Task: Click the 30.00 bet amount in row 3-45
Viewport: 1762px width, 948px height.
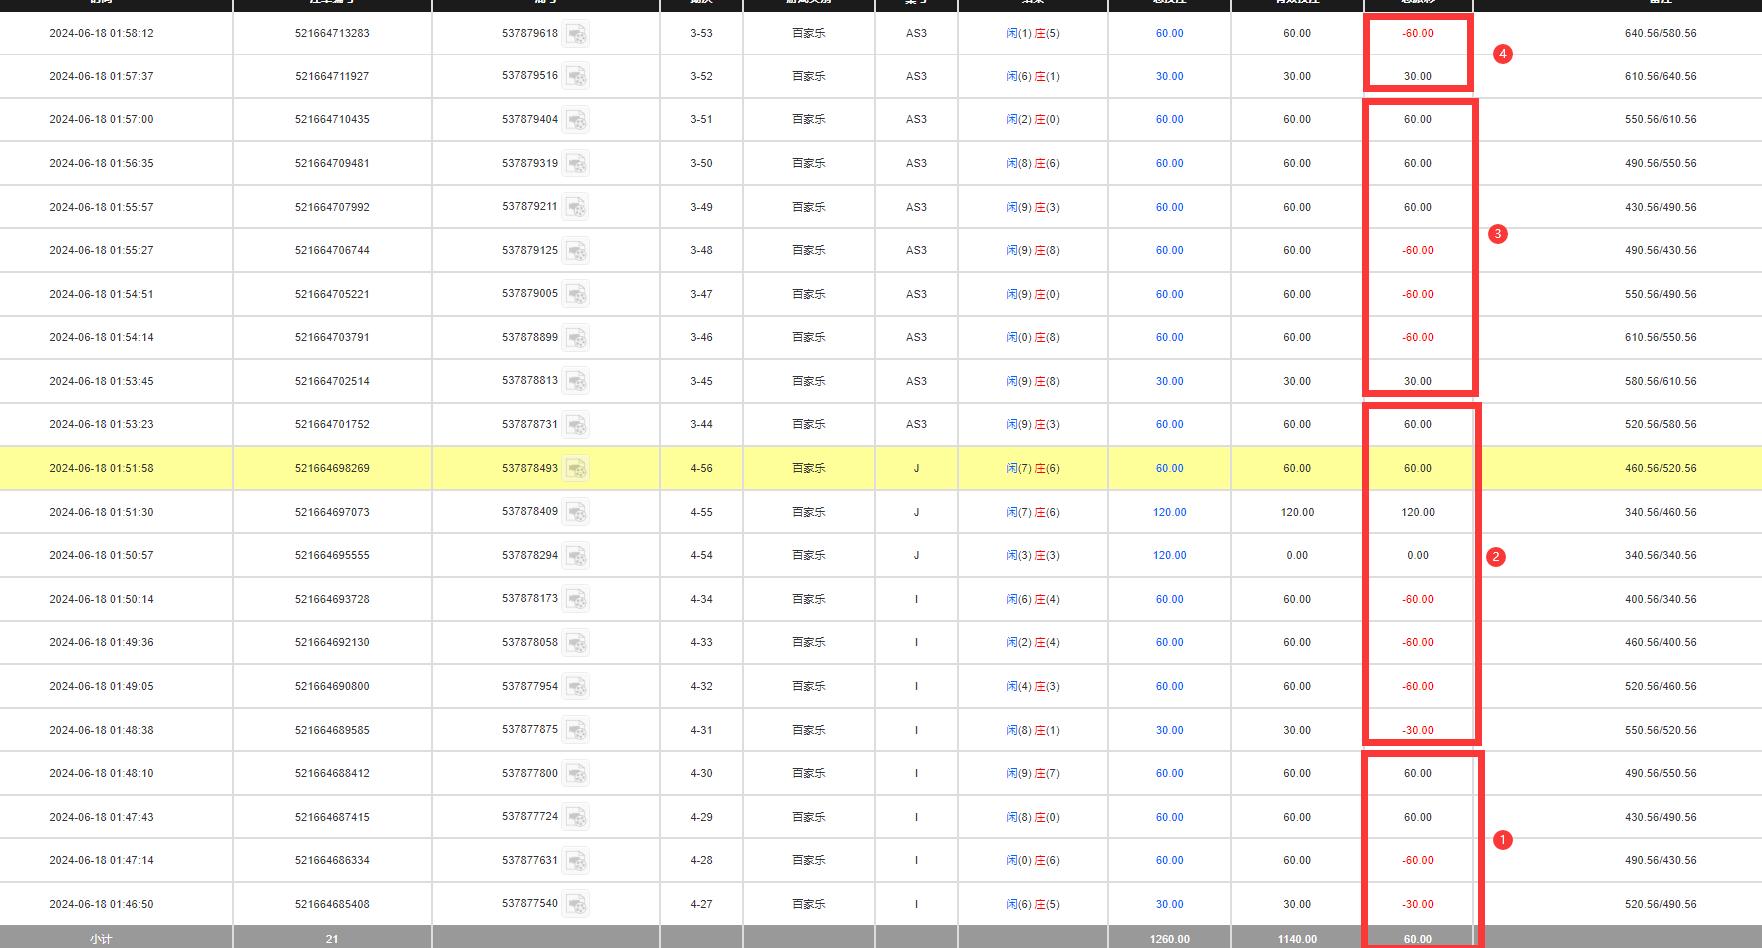Action: coord(1169,381)
